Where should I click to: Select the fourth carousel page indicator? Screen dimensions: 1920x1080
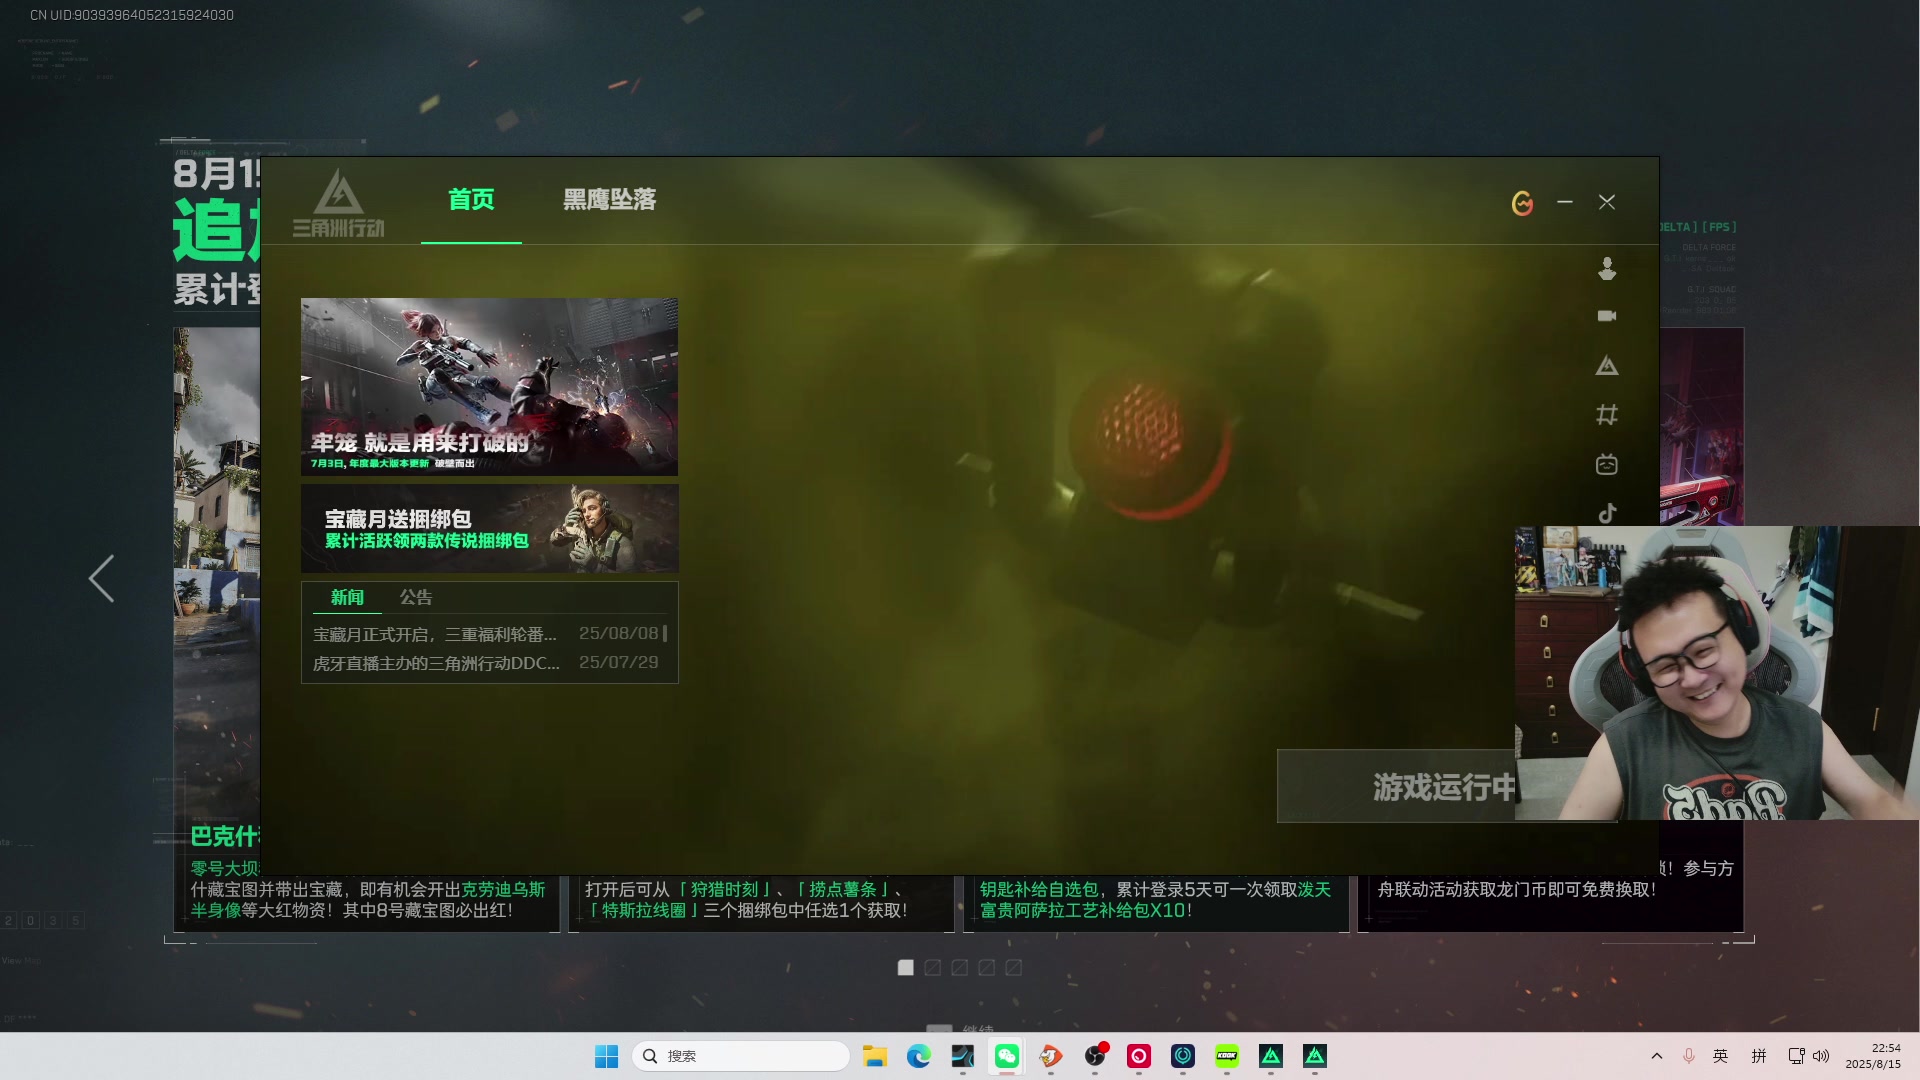point(986,967)
